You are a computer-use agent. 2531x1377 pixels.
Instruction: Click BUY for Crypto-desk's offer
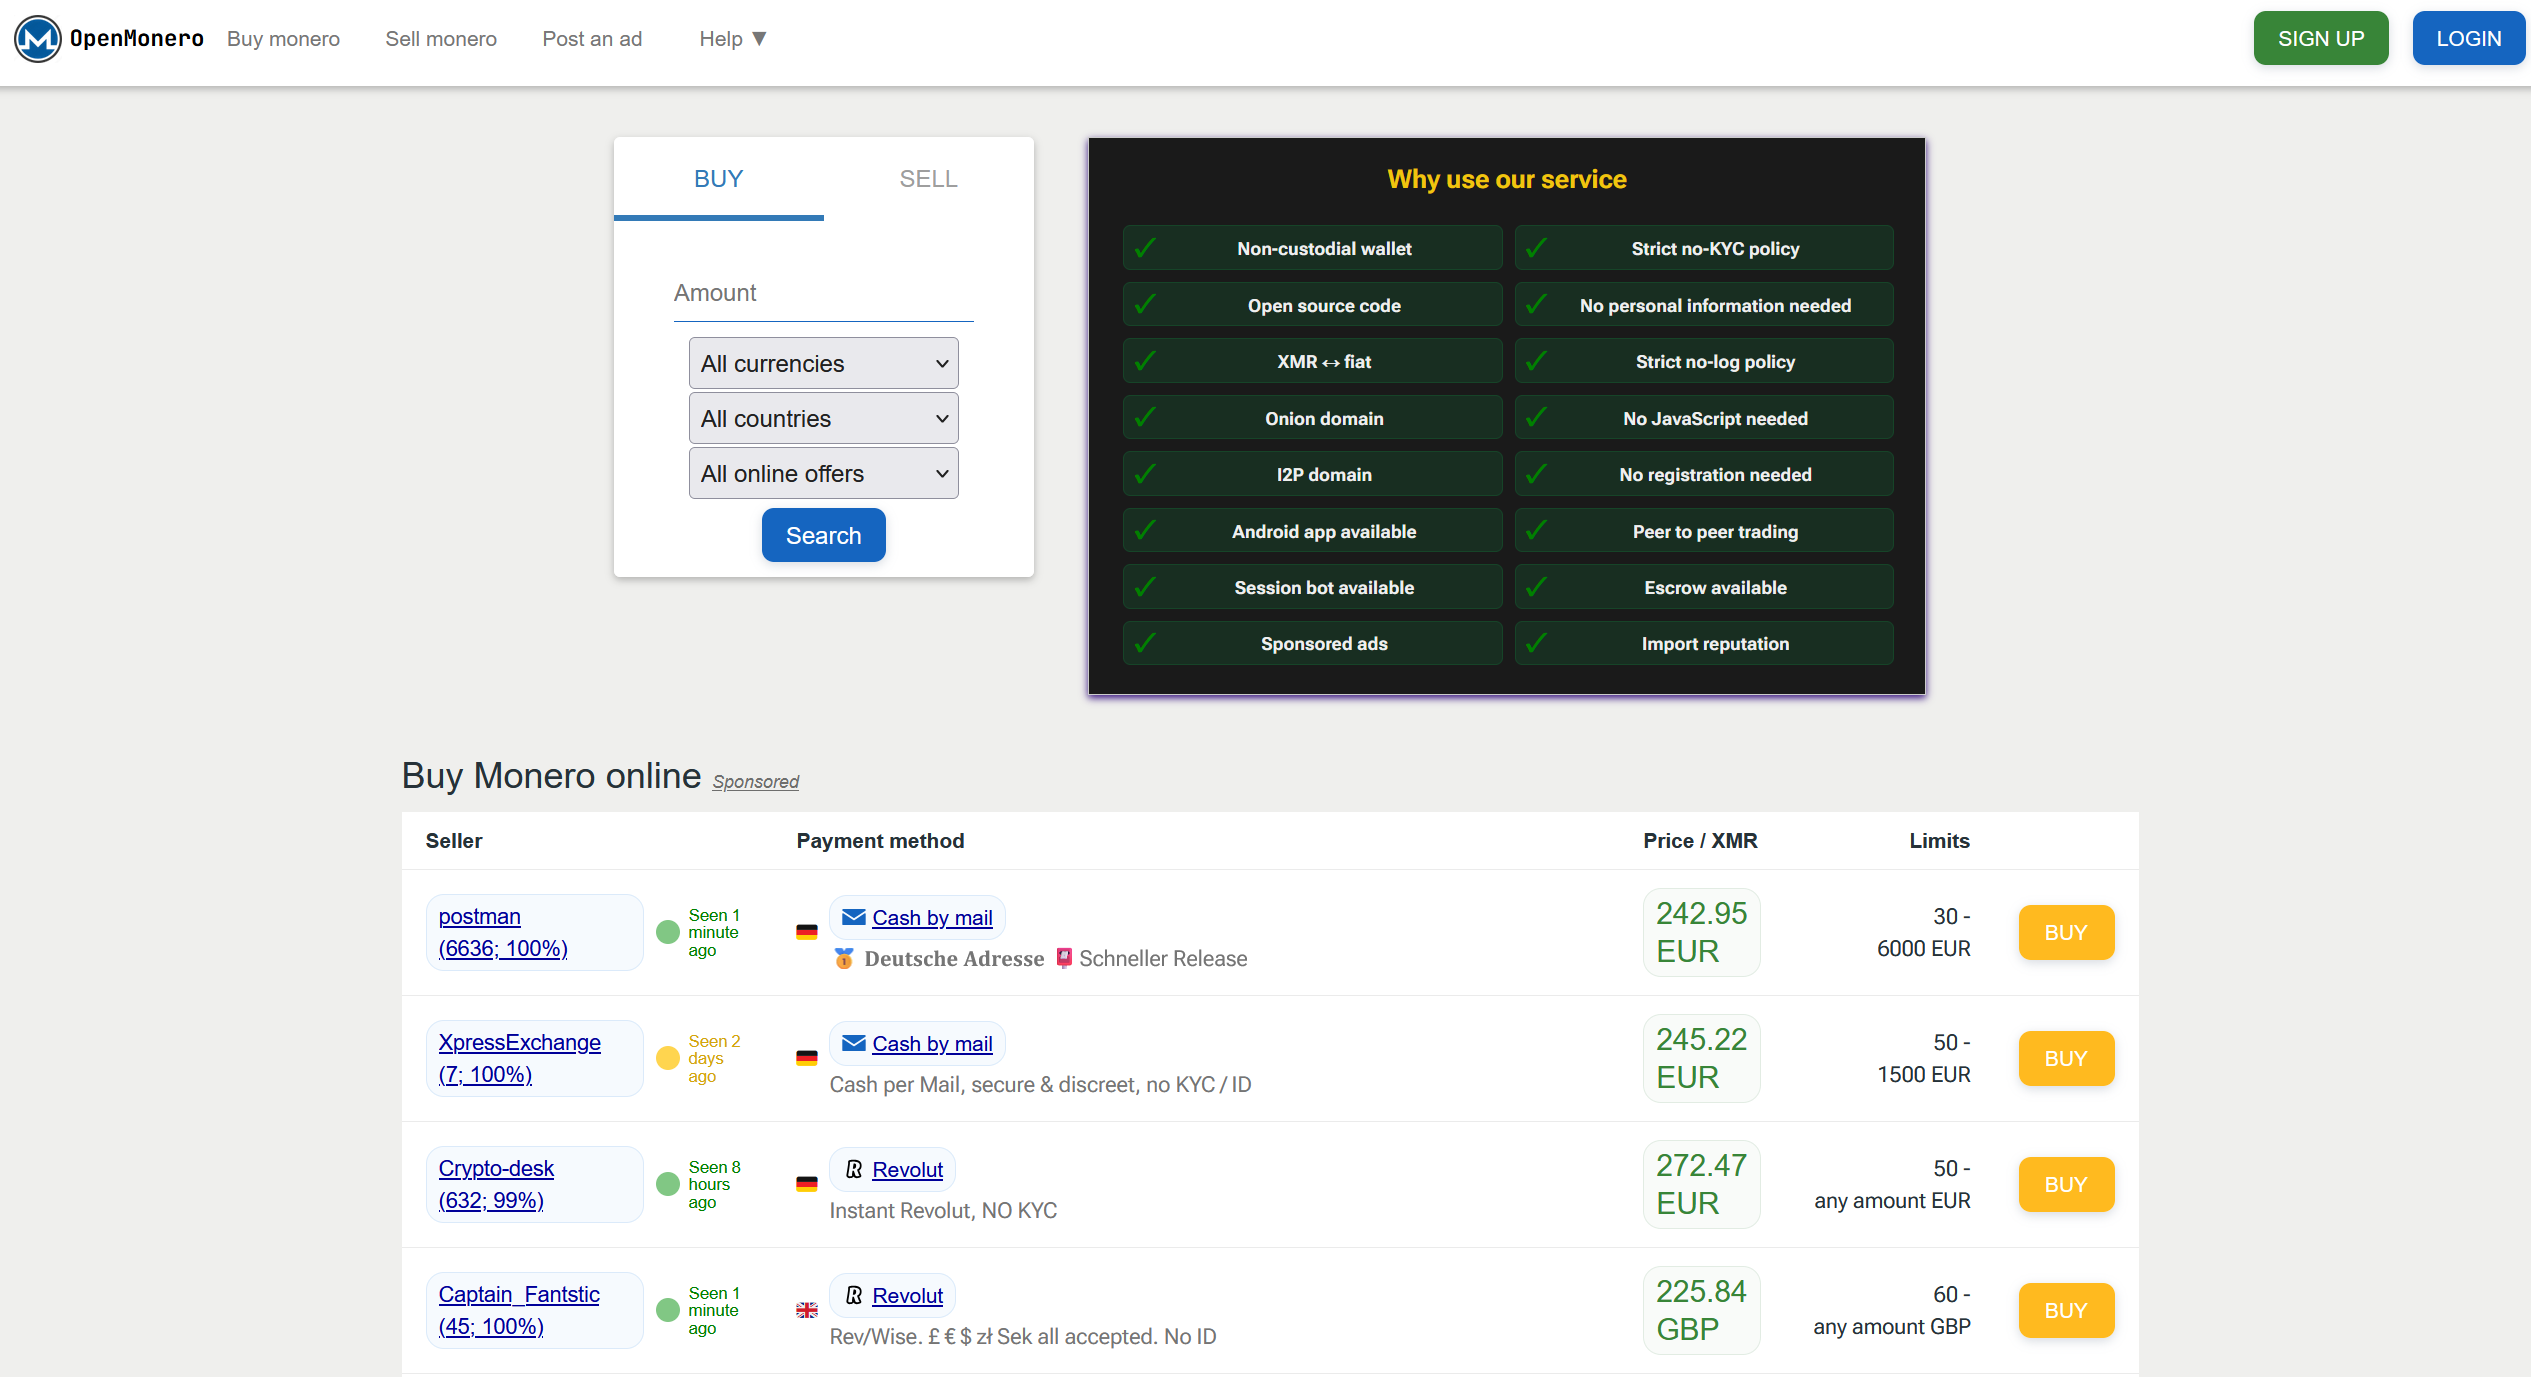2066,1184
